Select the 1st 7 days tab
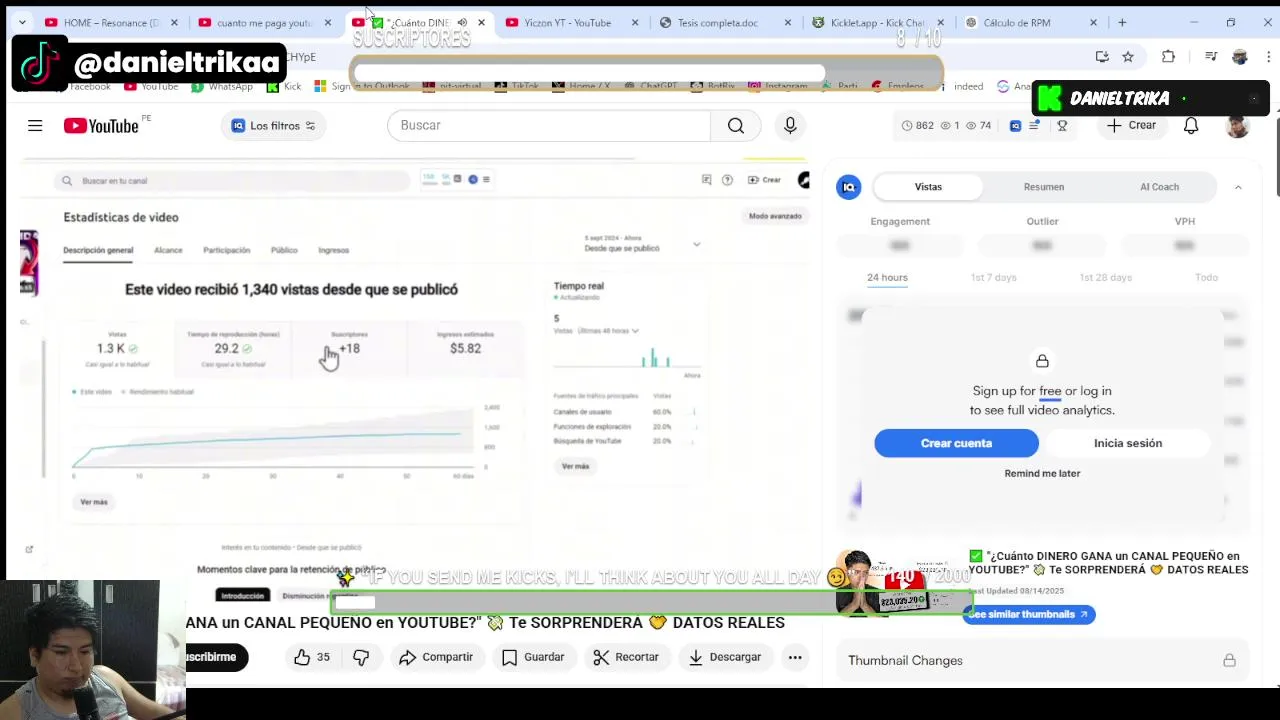The height and width of the screenshot is (720, 1280). pyautogui.click(x=993, y=278)
